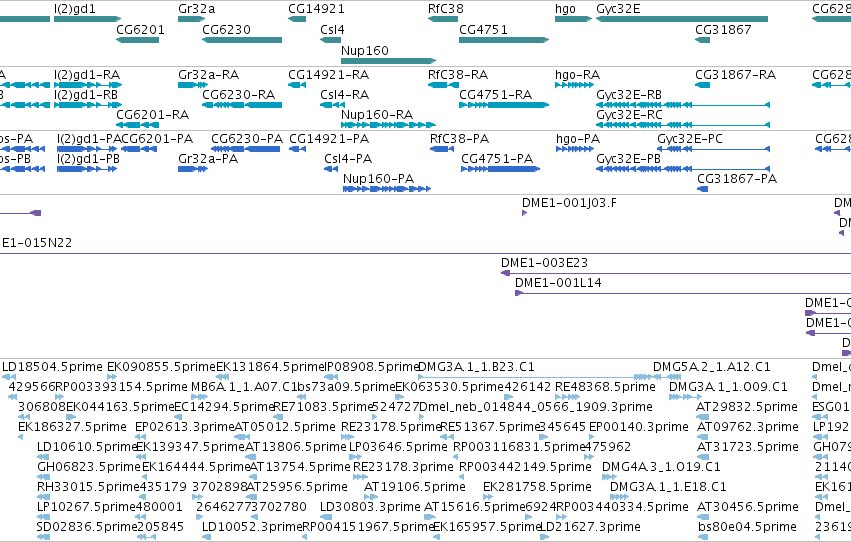Select the bs80e04.5prime EST label

(747, 527)
